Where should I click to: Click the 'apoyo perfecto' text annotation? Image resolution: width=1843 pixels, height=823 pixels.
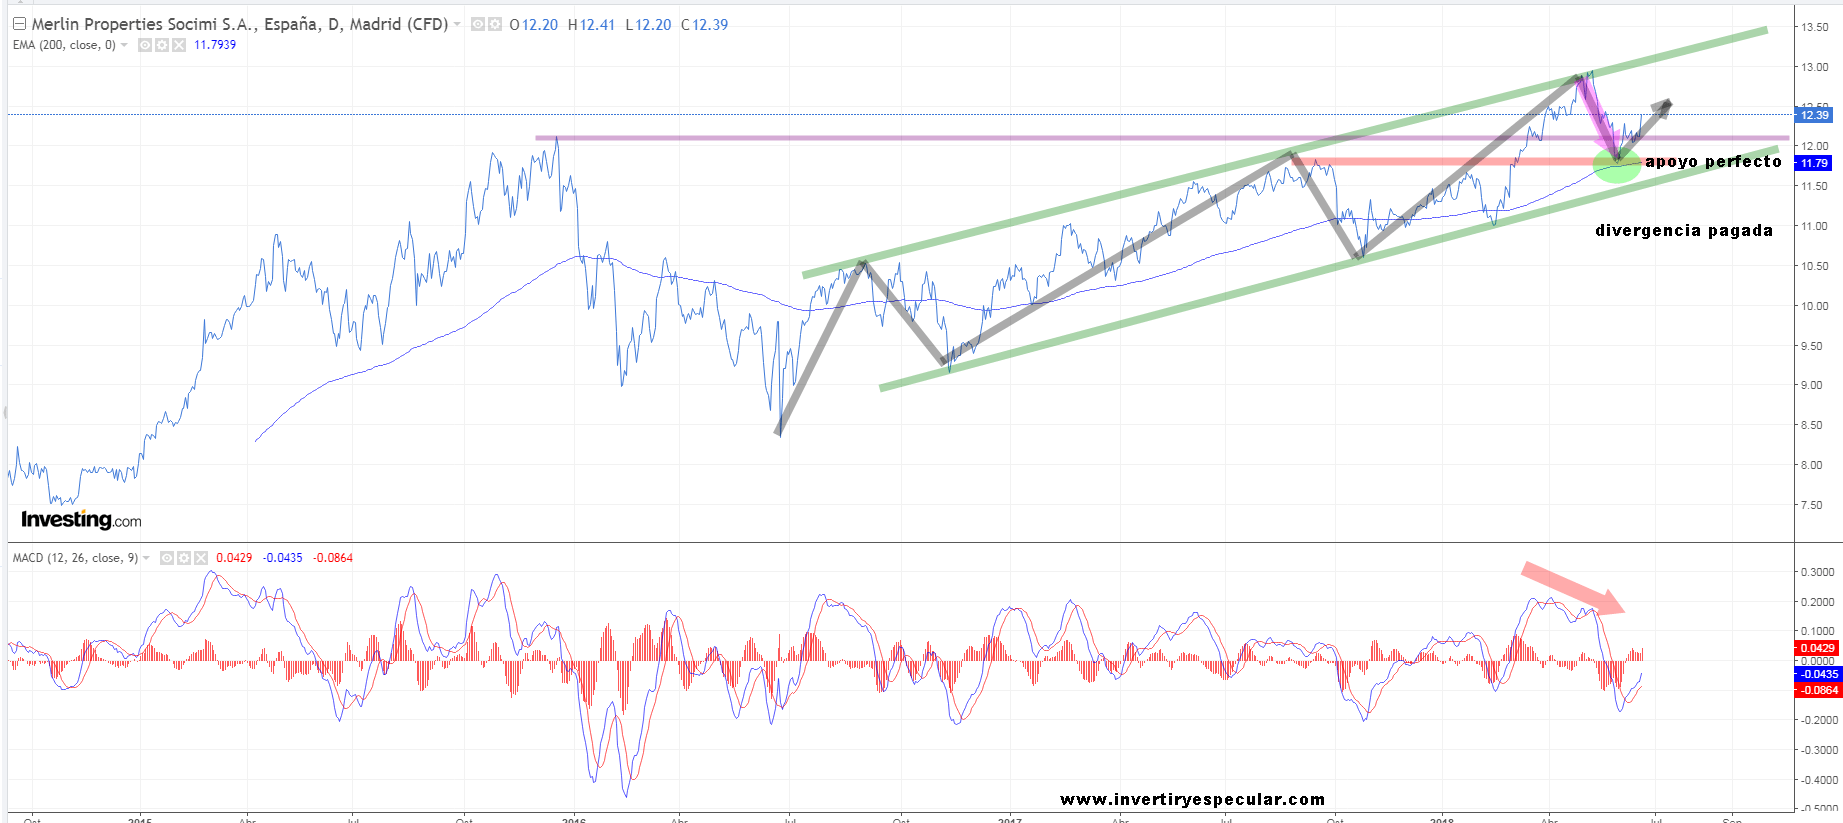coord(1712,162)
